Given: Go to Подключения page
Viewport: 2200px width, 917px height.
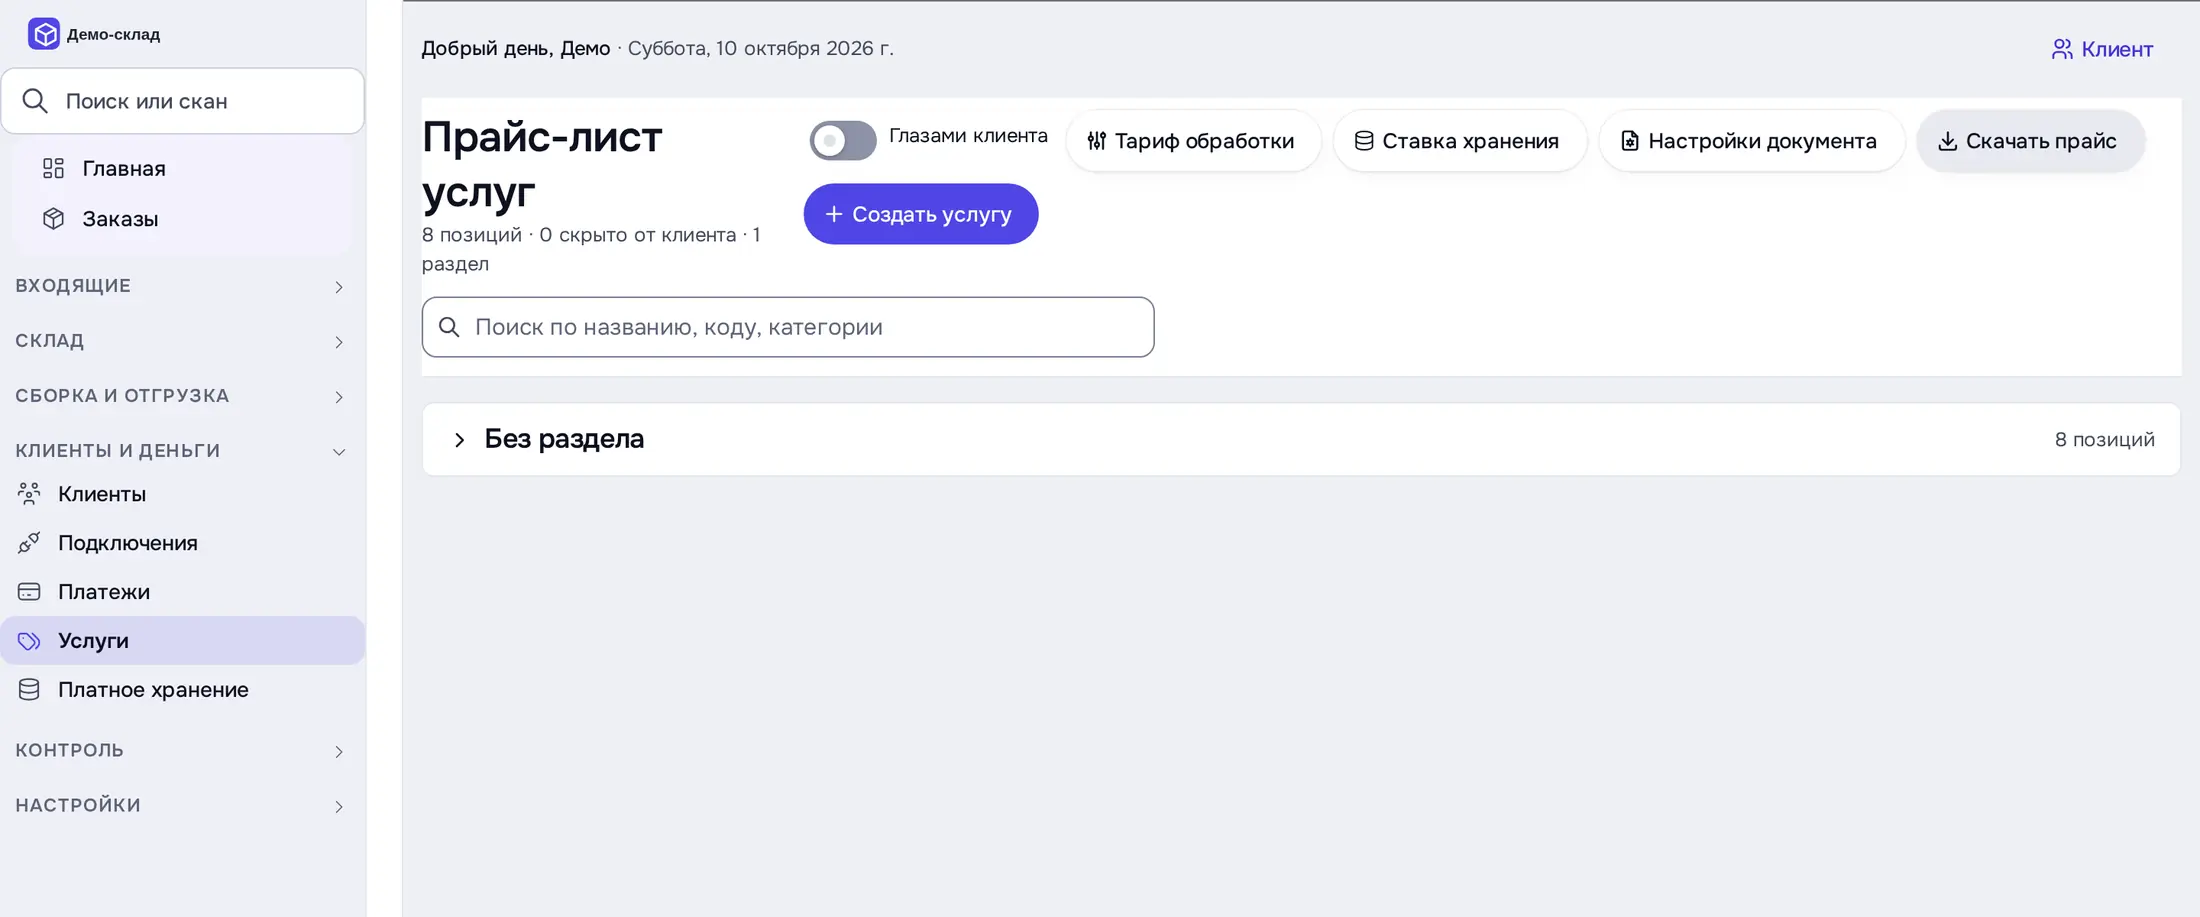Looking at the screenshot, I should pos(183,542).
